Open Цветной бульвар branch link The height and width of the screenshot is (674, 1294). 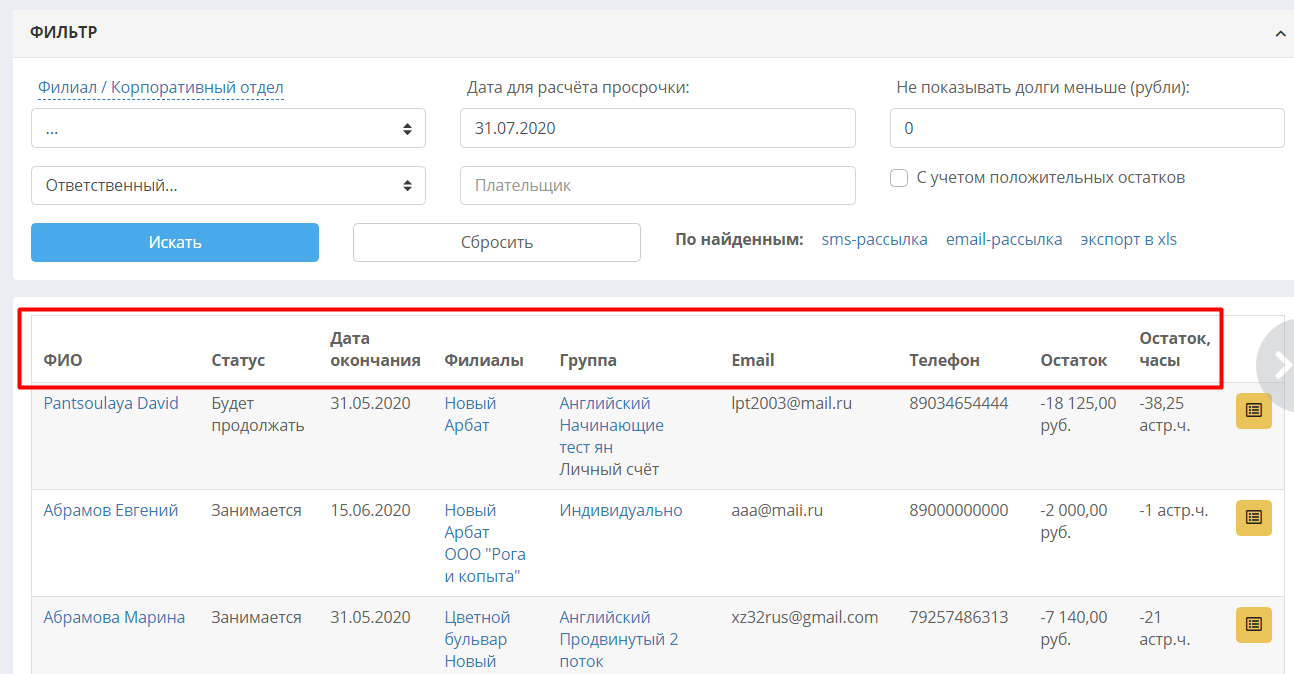tap(477, 628)
